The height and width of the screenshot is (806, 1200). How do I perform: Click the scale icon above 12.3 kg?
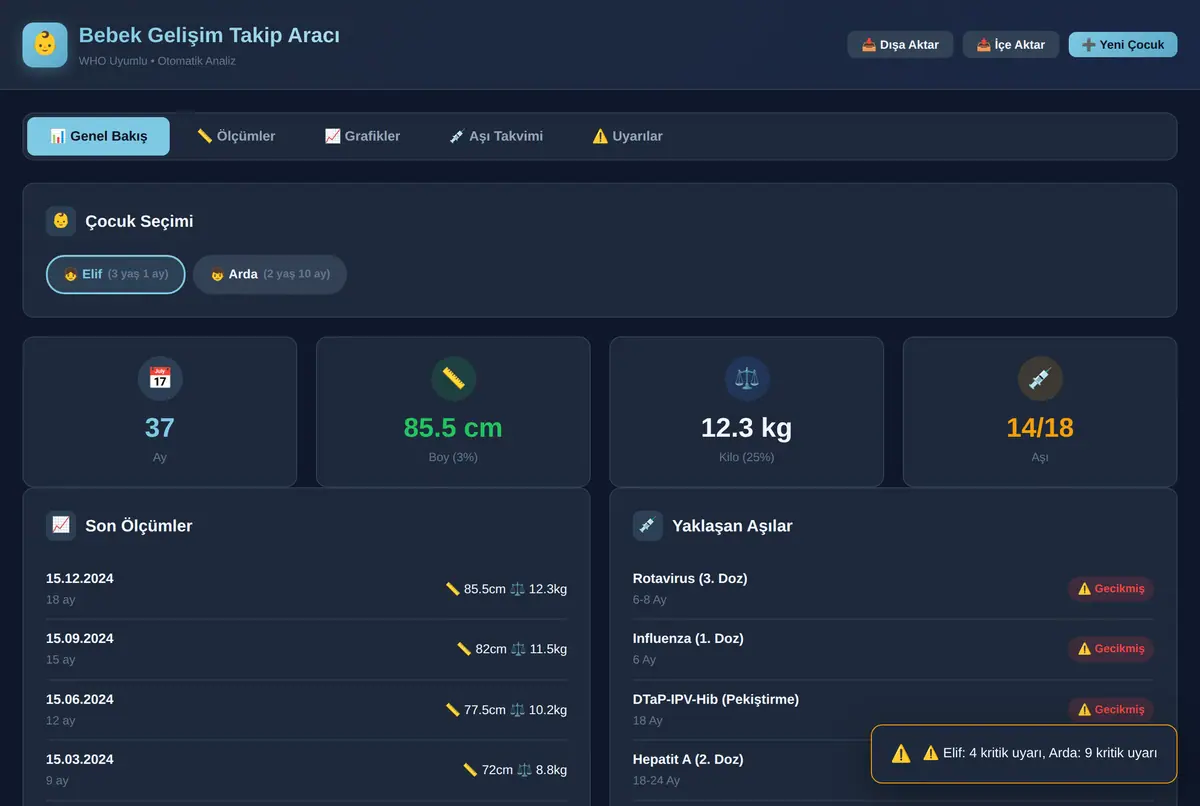[x=747, y=379]
